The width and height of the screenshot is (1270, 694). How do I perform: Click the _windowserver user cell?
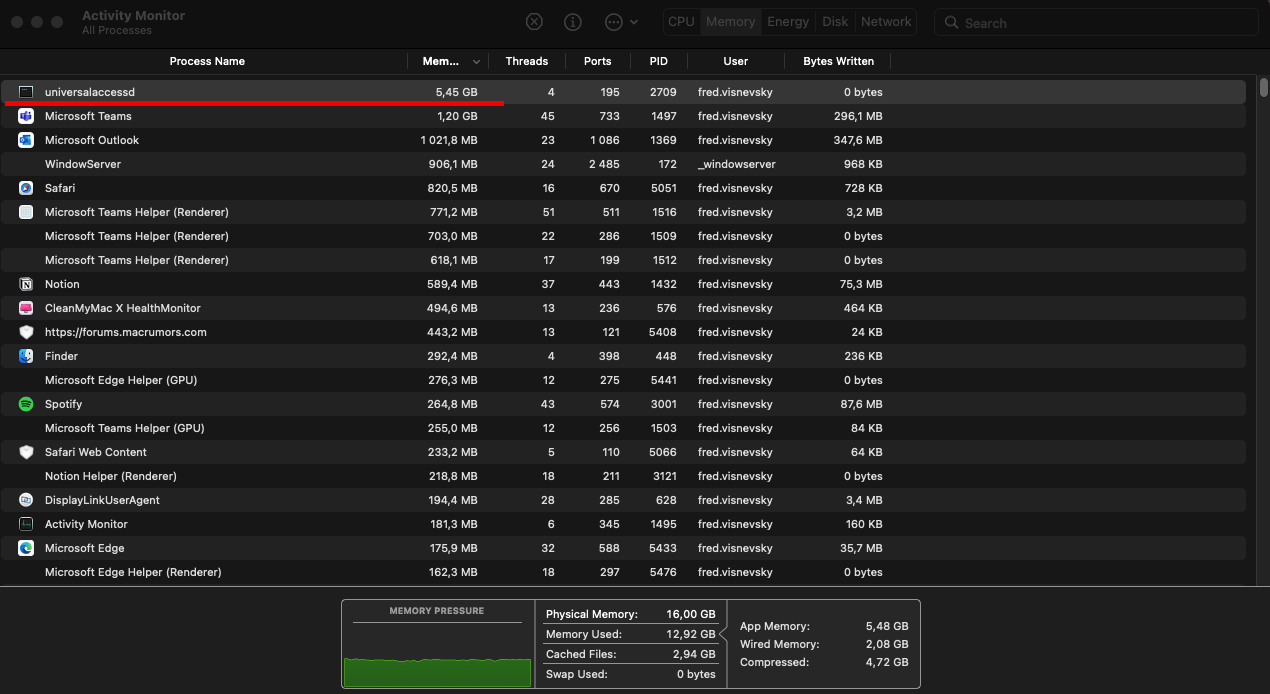[x=737, y=164]
